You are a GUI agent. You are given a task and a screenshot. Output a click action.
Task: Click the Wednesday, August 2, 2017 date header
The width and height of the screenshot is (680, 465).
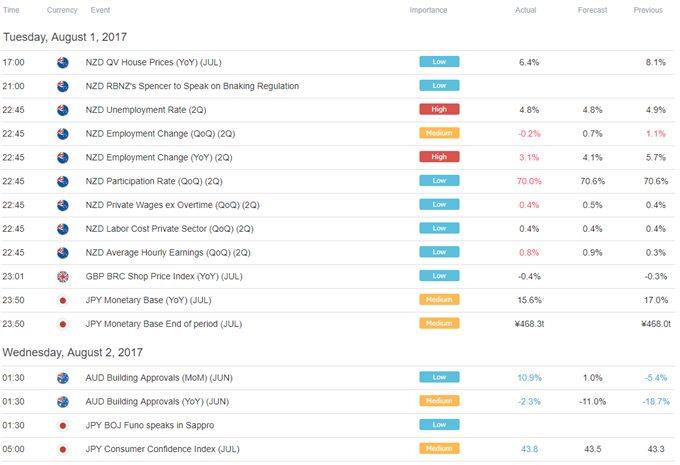73,352
